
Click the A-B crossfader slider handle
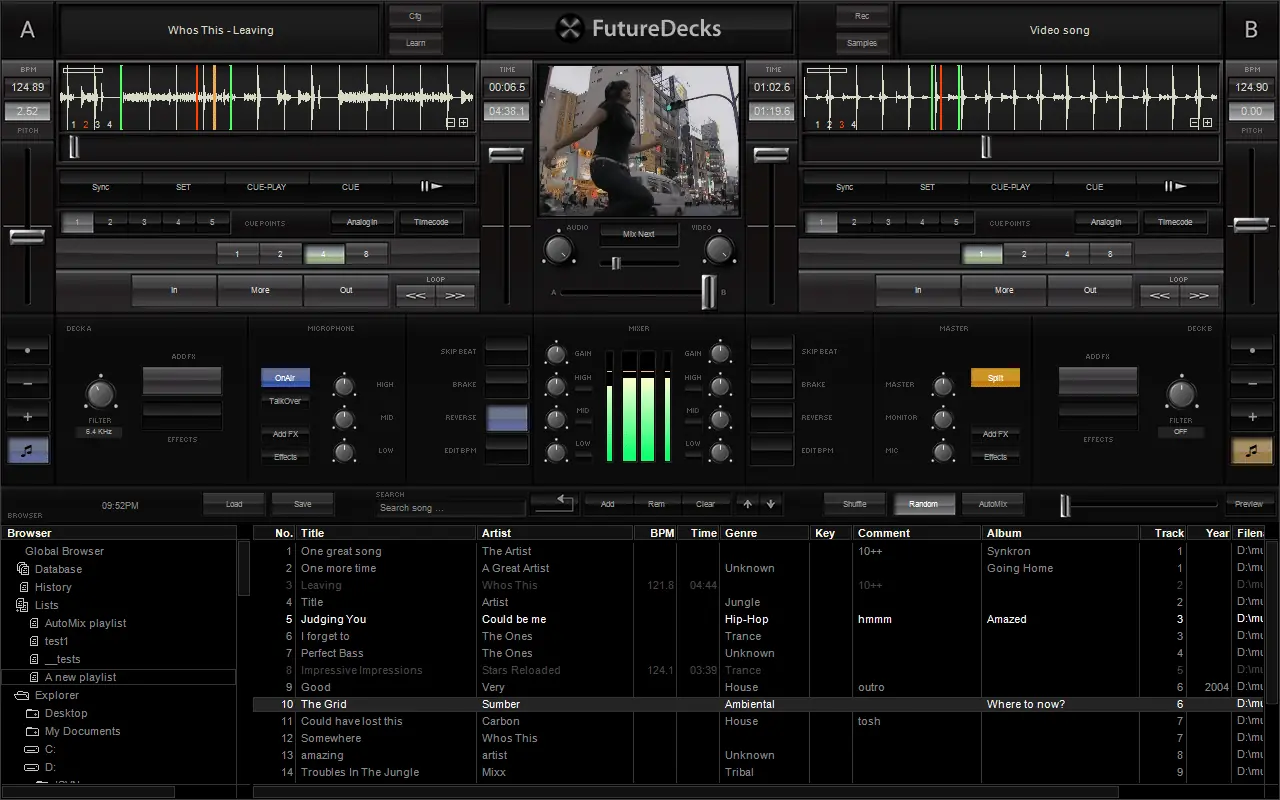coord(708,292)
